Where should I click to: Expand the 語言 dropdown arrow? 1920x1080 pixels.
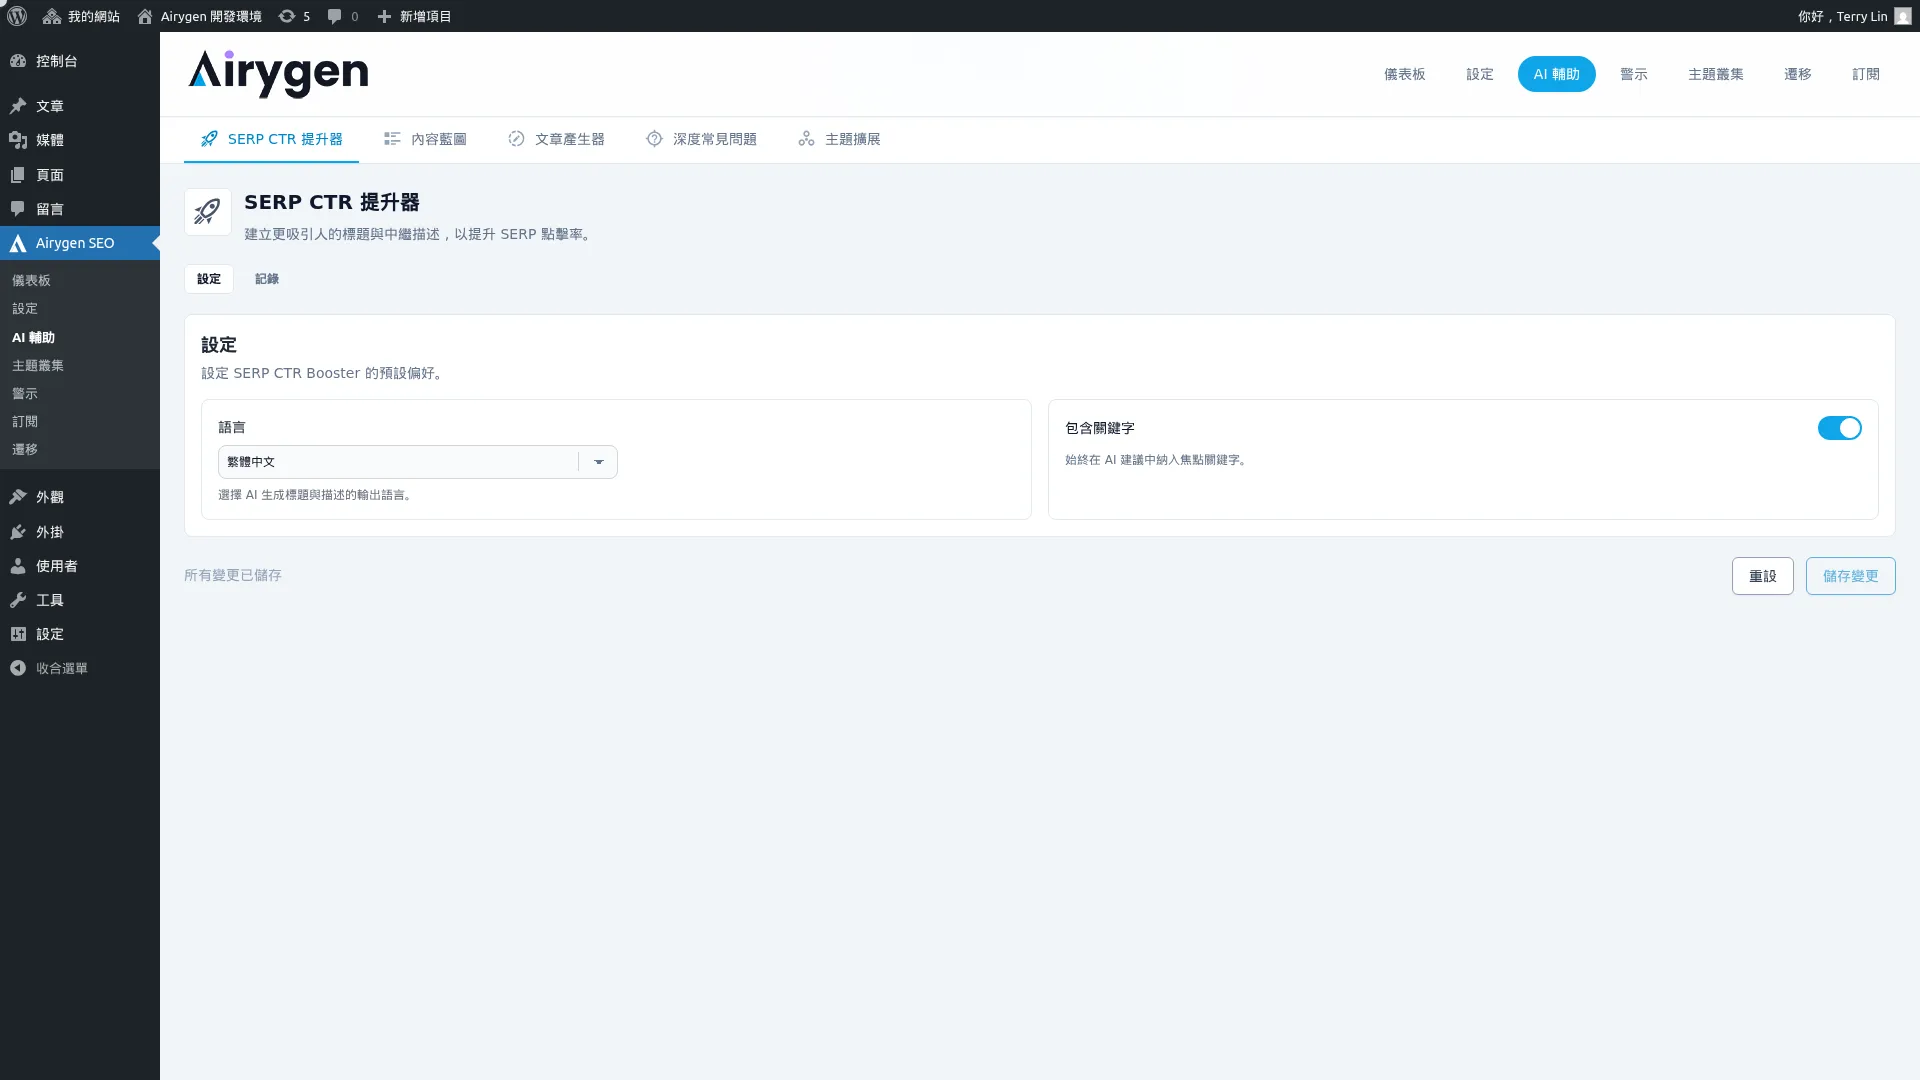(x=599, y=462)
